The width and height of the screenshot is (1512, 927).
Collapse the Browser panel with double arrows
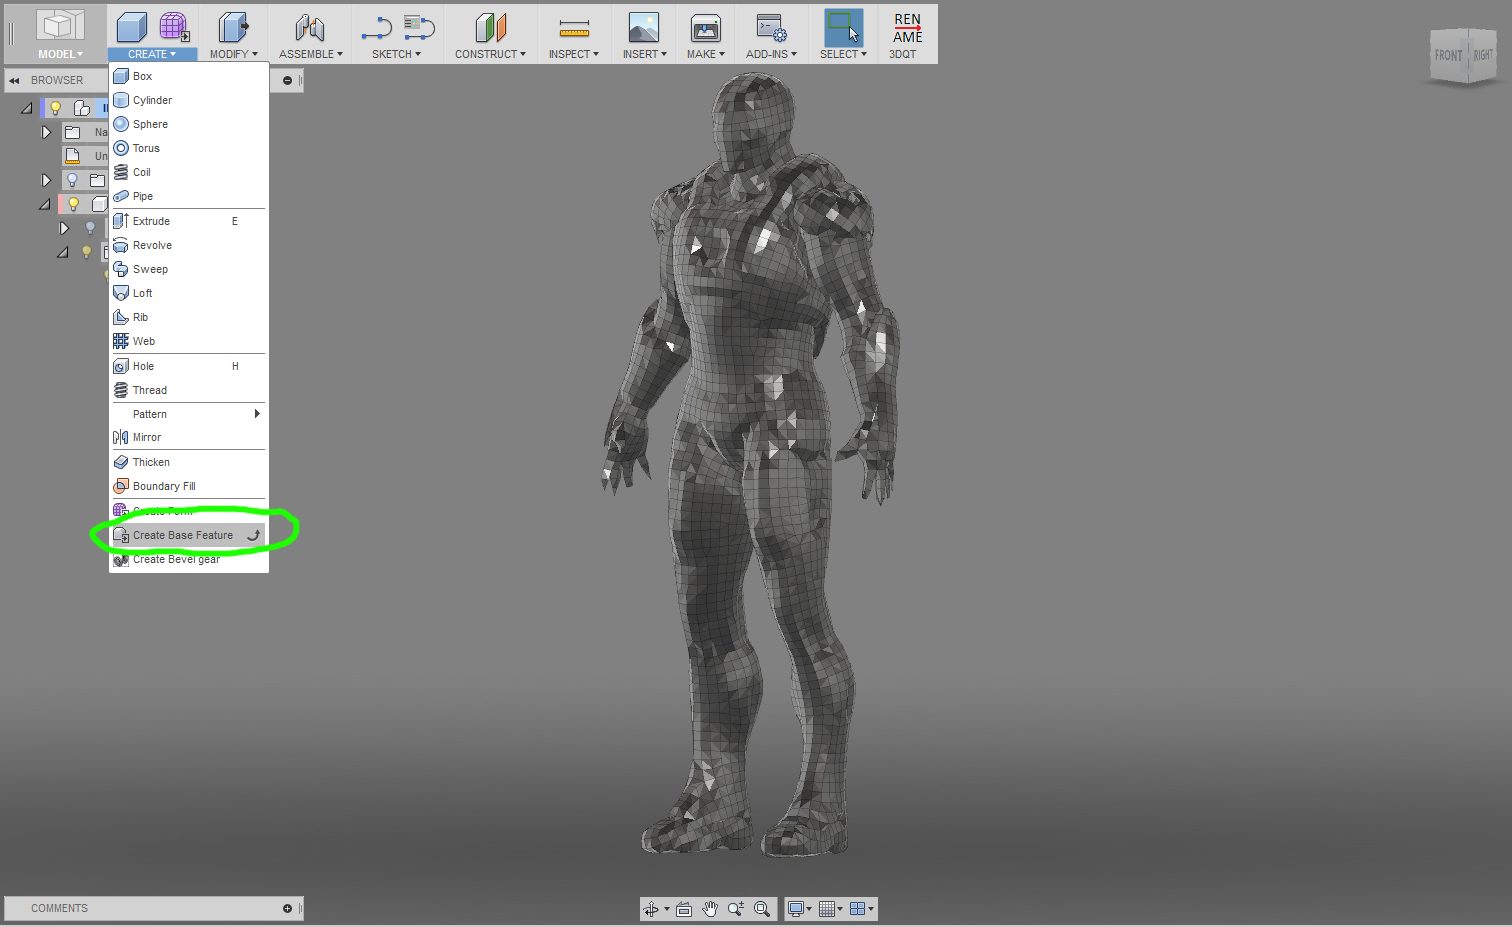click(14, 80)
